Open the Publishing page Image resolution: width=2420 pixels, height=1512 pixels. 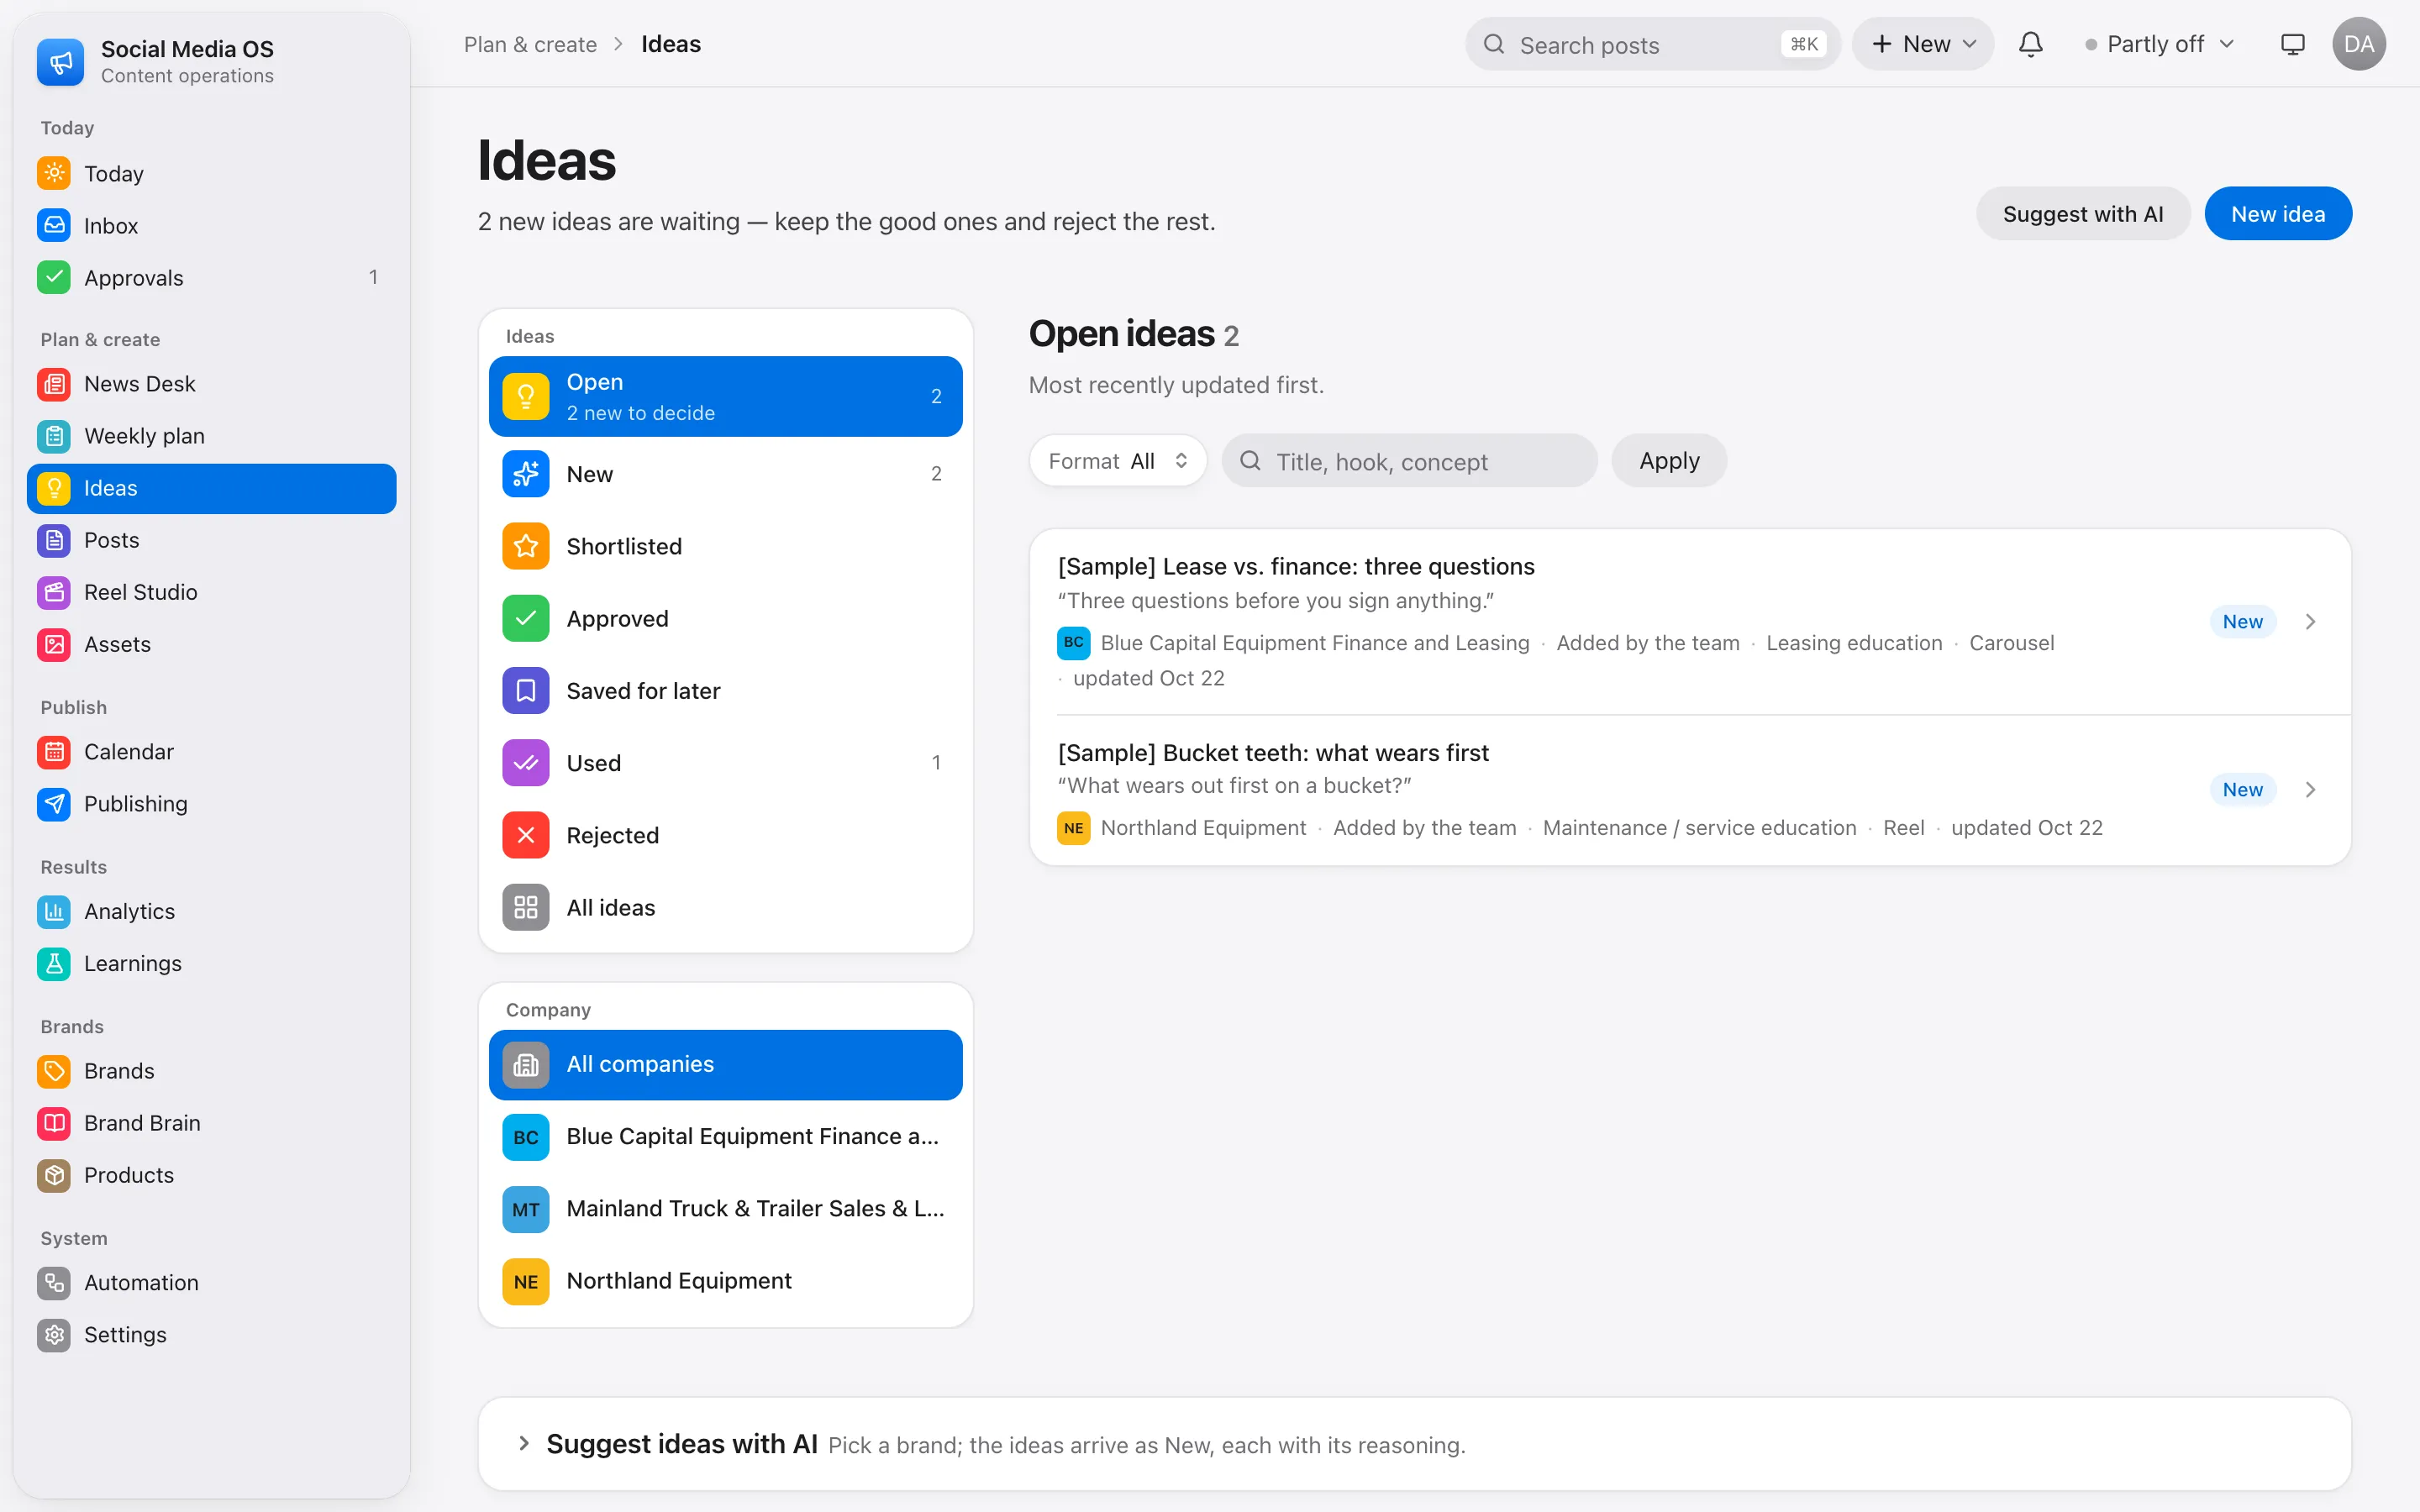(x=211, y=803)
